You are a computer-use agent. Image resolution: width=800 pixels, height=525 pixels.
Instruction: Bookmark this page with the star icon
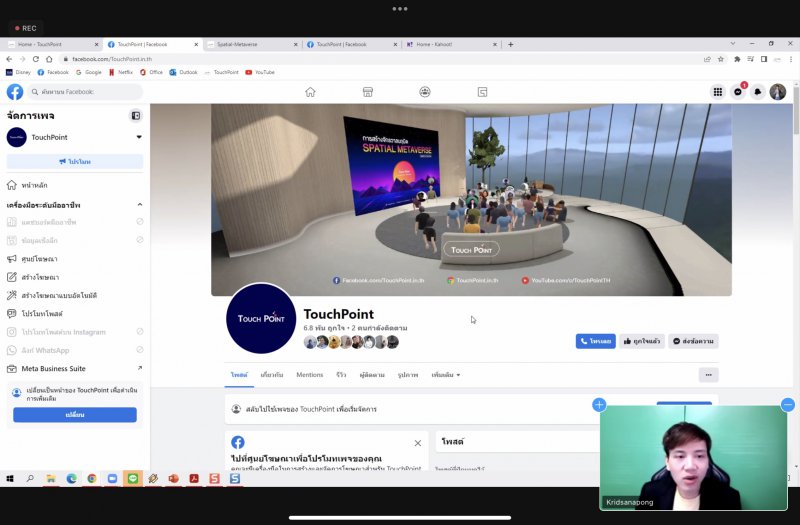(720, 59)
